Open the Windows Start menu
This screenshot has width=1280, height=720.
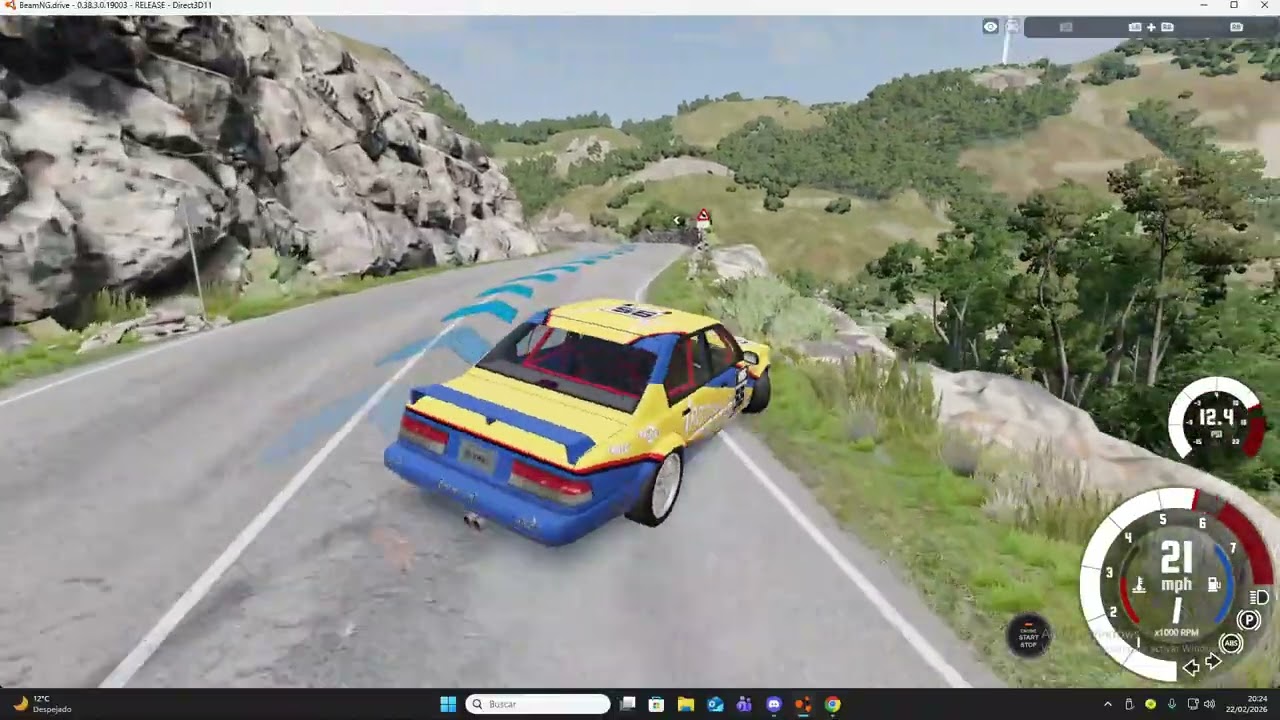pyautogui.click(x=448, y=704)
